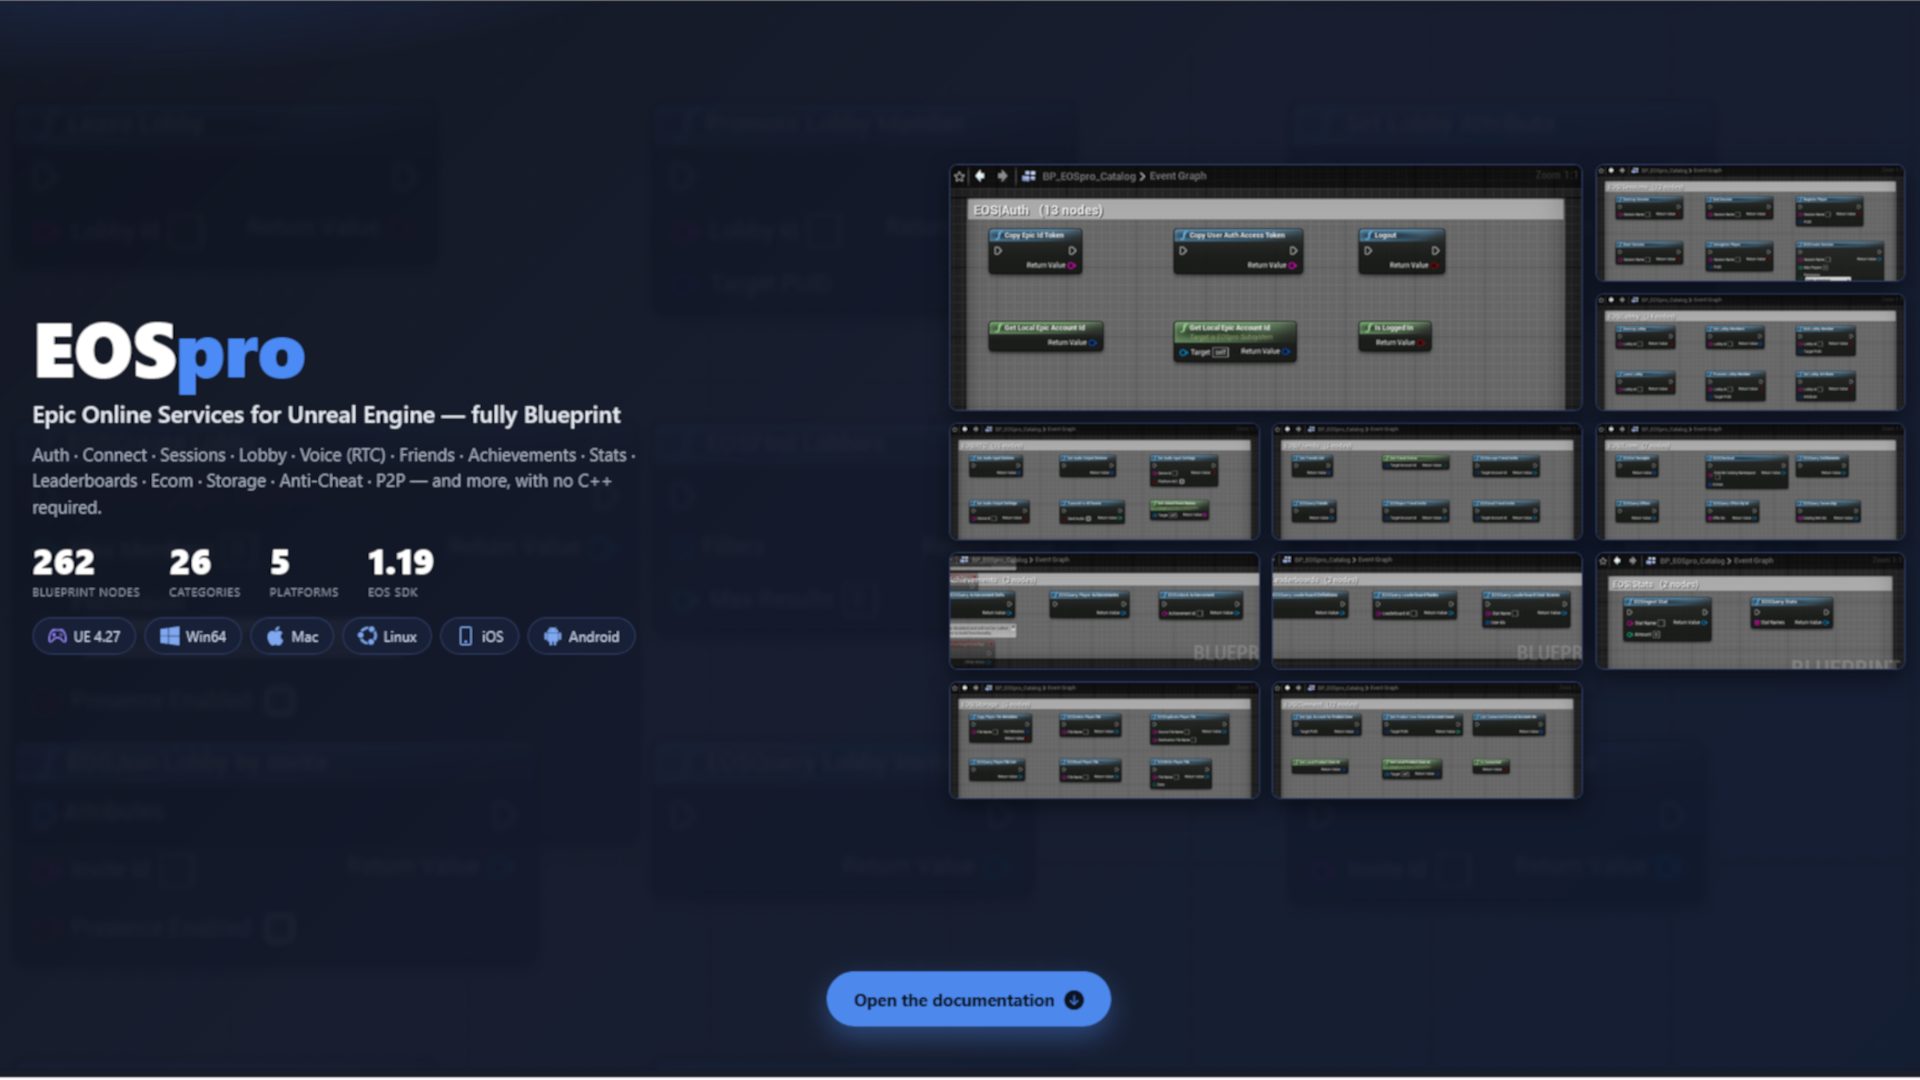Click Event Graph breadcrumb in EOS|Auth graph
The image size is (1920, 1080).
[x=1177, y=176]
